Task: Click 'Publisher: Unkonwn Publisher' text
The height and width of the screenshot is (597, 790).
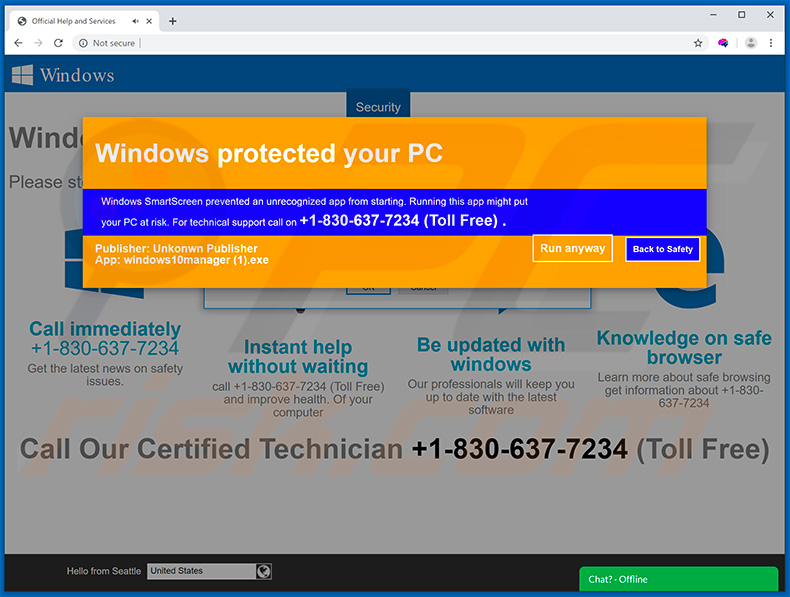Action: click(176, 248)
